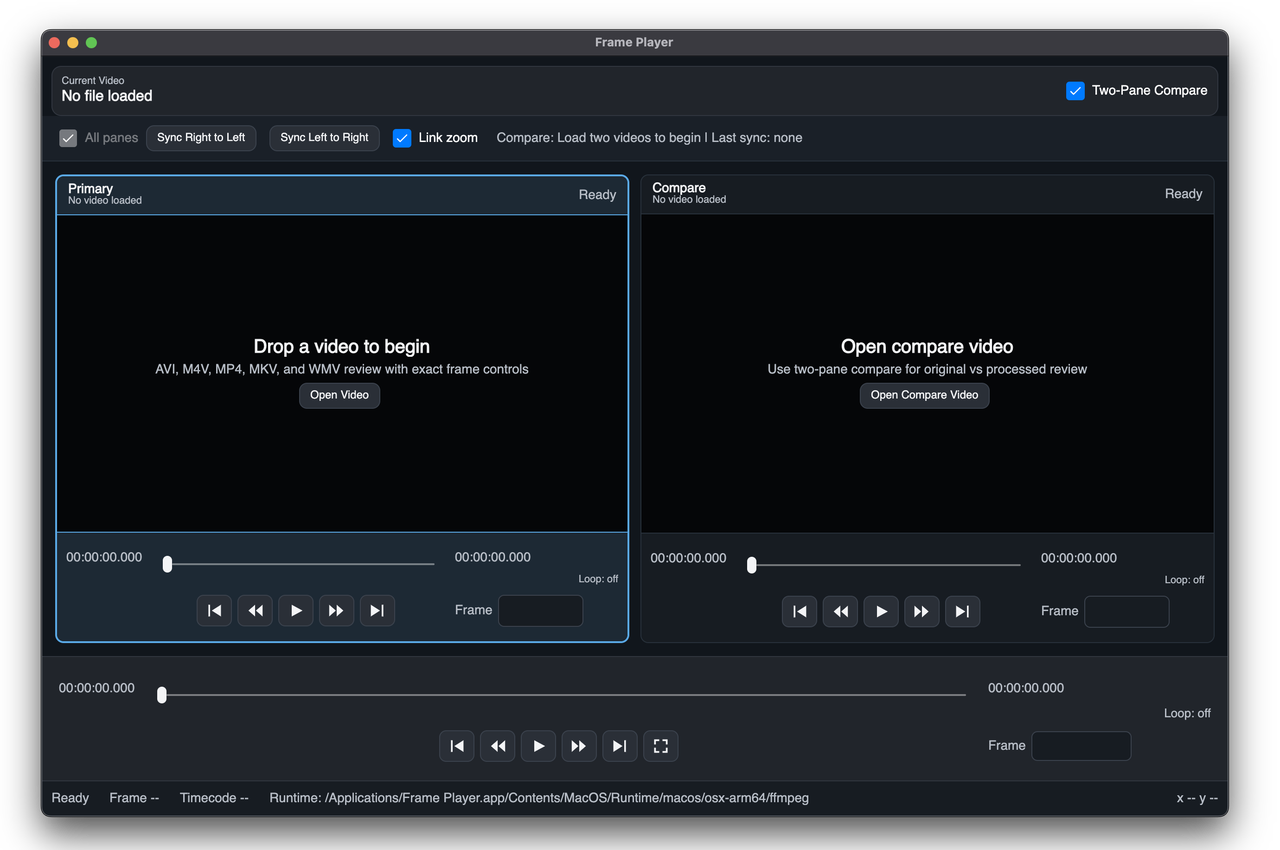Click the Primary pane seek slider handle

coord(167,564)
